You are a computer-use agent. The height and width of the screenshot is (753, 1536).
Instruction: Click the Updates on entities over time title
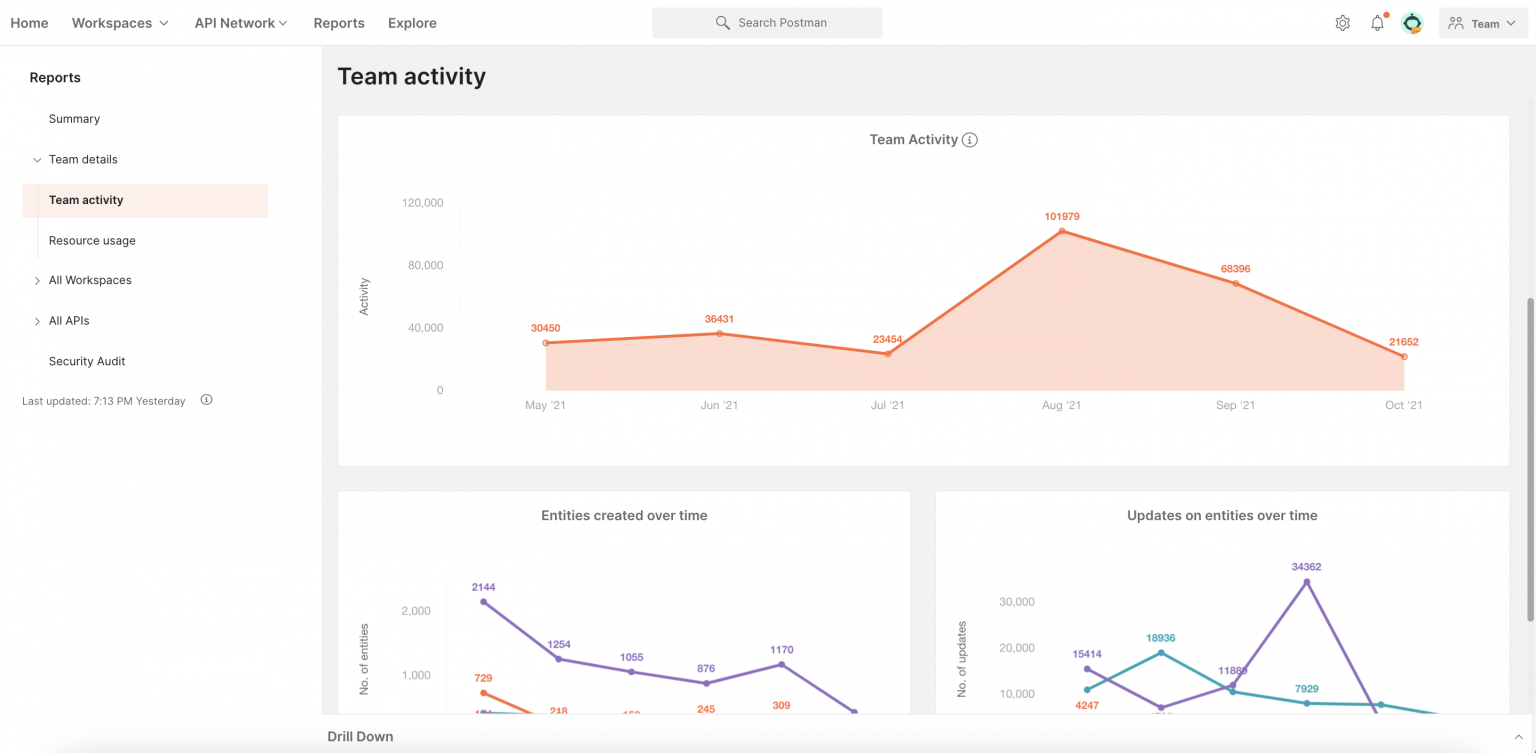coord(1222,516)
